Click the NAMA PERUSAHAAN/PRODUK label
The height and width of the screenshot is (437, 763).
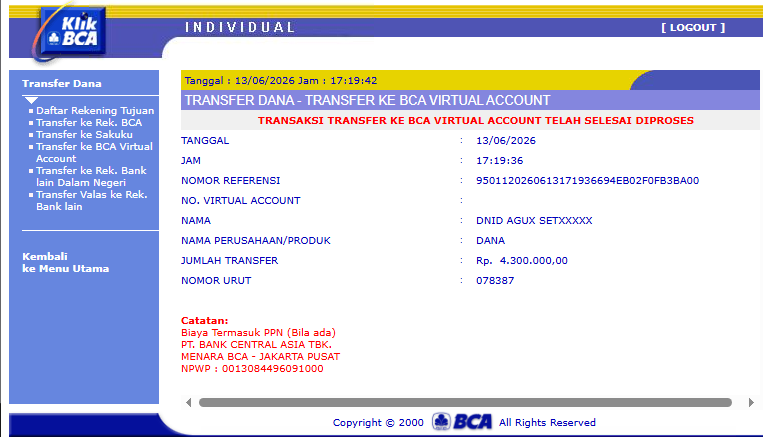255,240
